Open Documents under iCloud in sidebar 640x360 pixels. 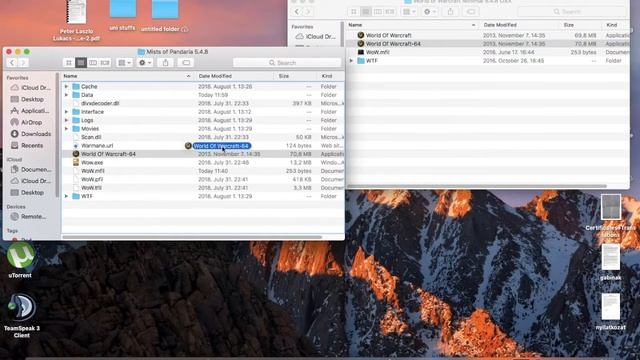pos(31,169)
